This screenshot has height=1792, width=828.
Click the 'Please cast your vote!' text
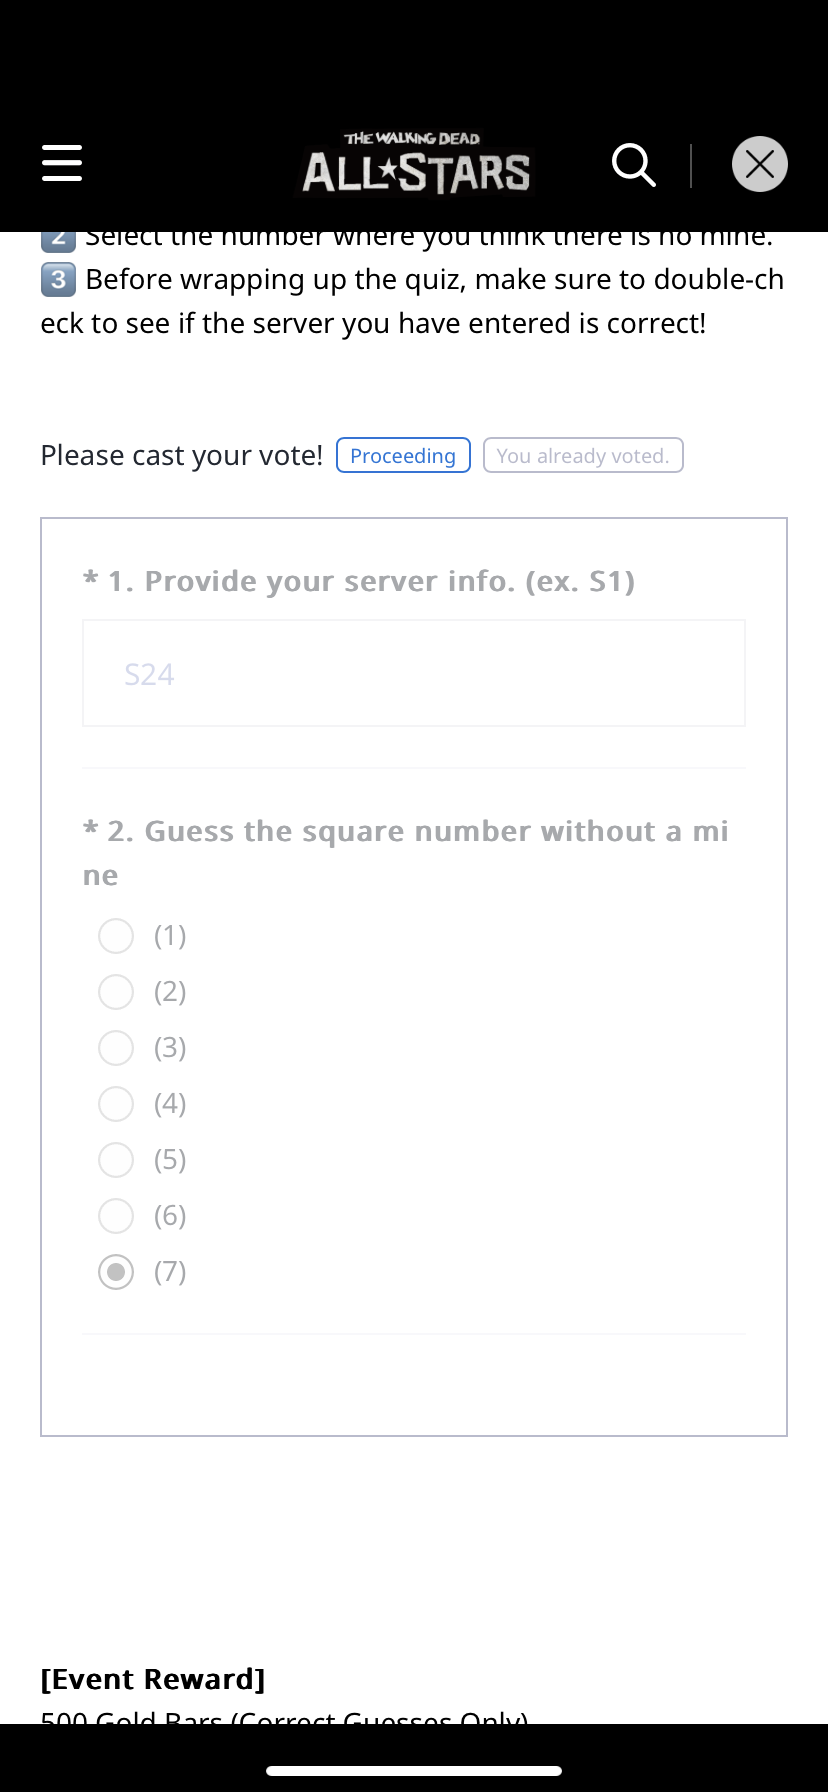tap(182, 455)
